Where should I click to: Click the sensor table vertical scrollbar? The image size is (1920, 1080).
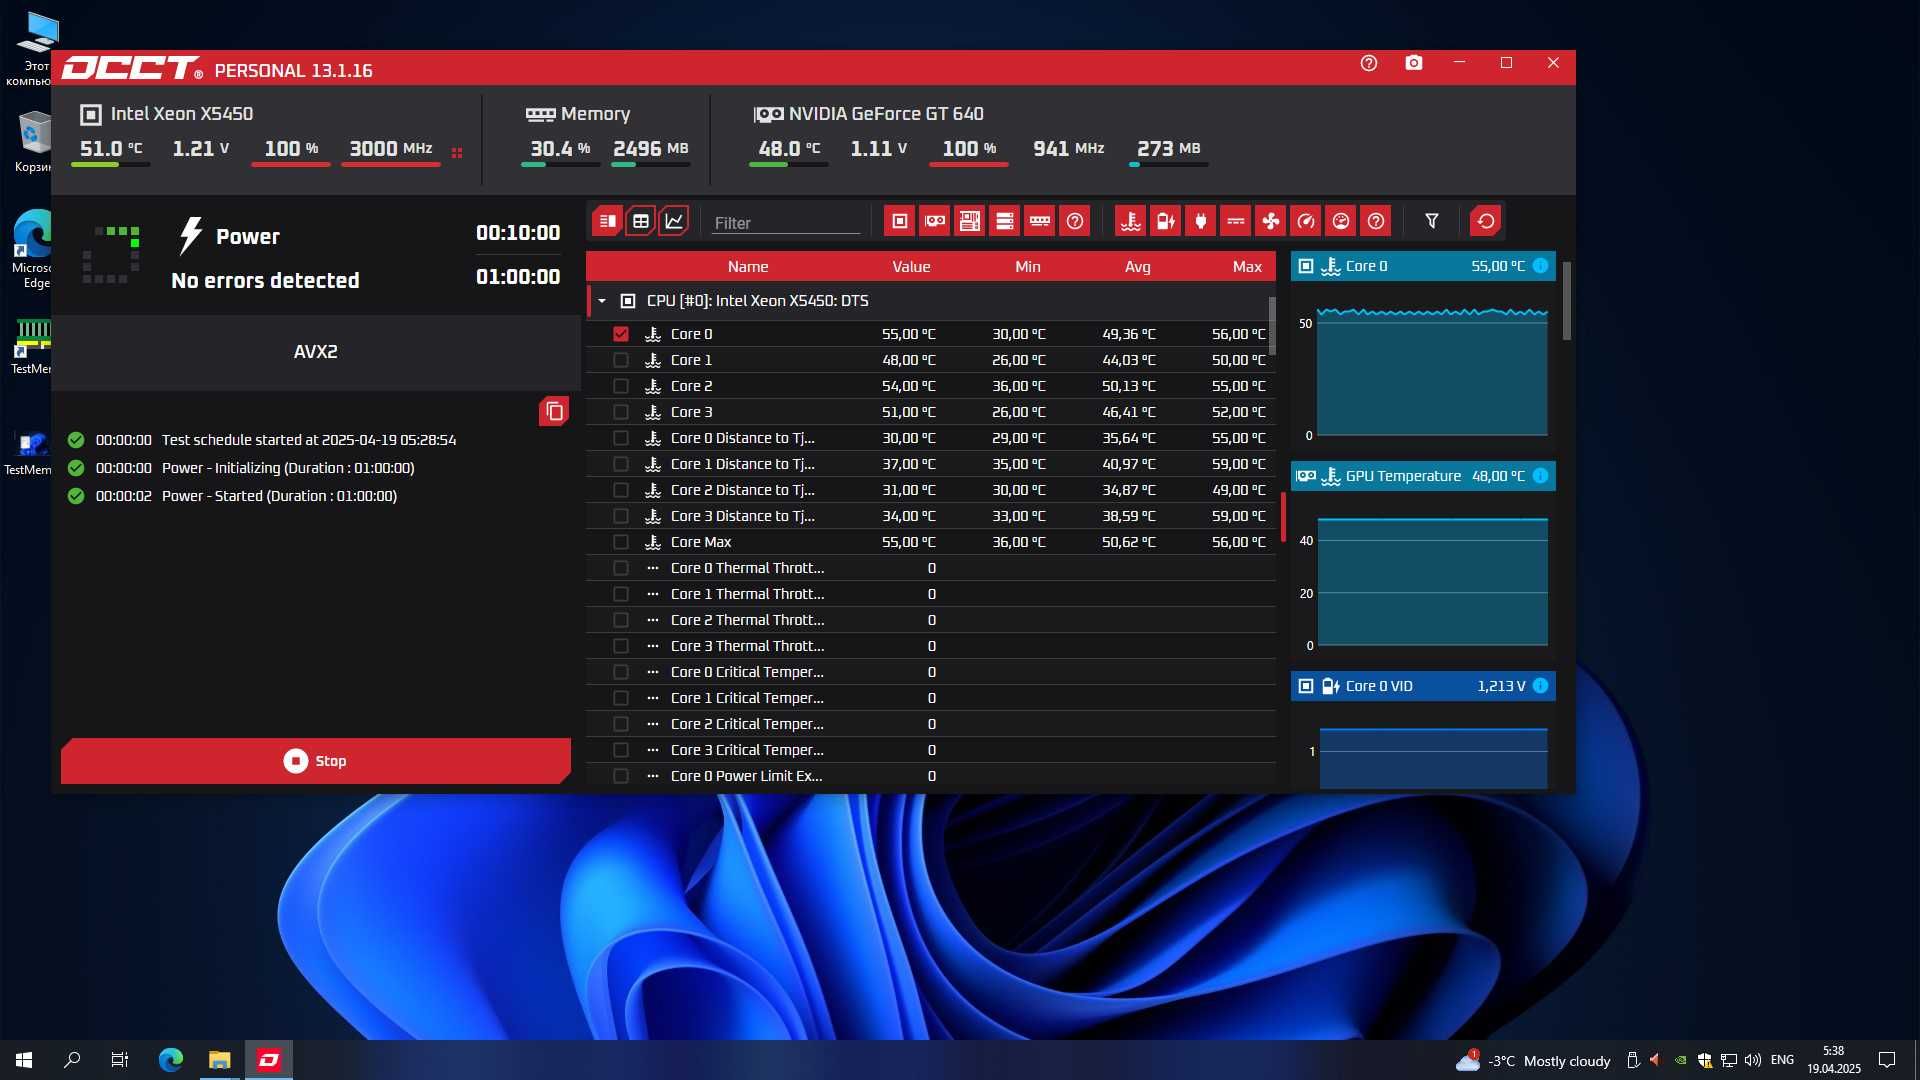[x=1272, y=326]
